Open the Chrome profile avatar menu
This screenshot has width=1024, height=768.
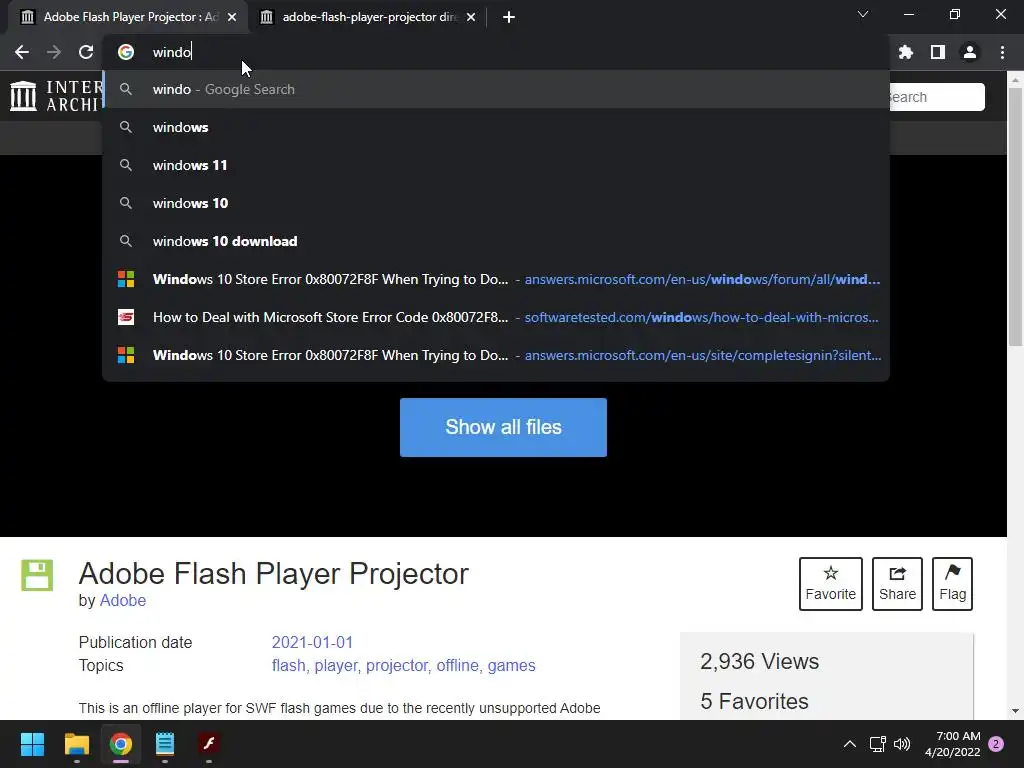970,52
